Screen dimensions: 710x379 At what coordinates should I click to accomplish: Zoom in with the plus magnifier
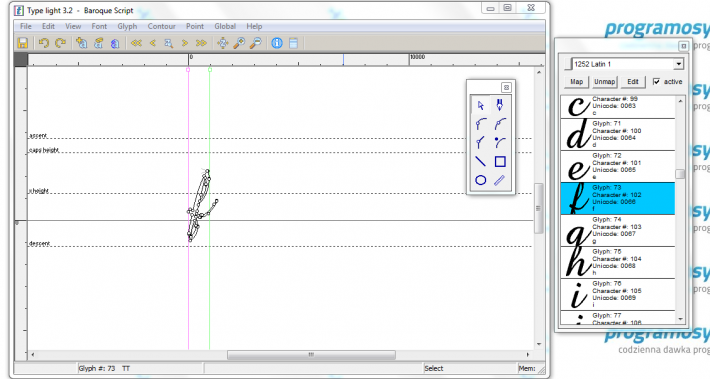coord(239,43)
